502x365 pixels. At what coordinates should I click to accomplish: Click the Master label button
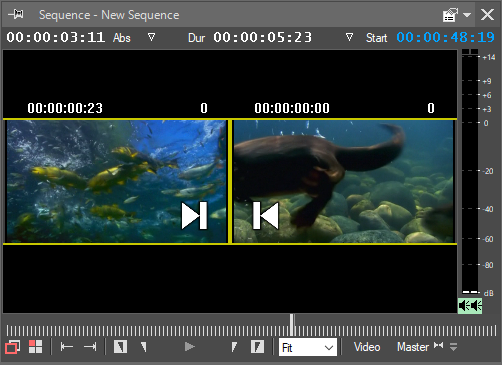point(413,347)
